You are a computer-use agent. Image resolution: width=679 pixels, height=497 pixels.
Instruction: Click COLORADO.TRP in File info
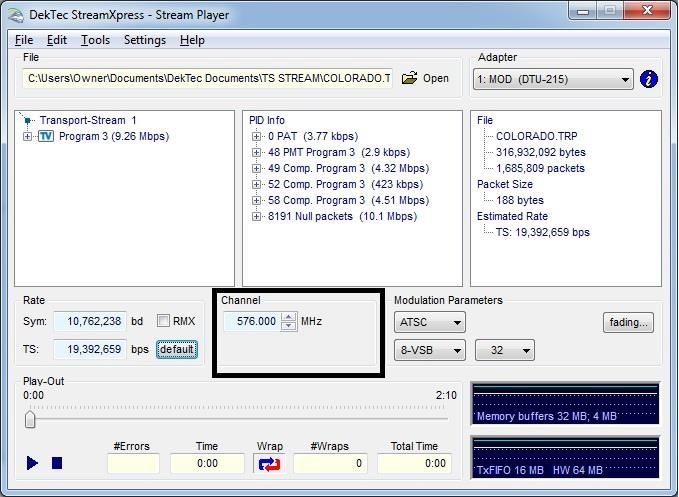coord(537,136)
